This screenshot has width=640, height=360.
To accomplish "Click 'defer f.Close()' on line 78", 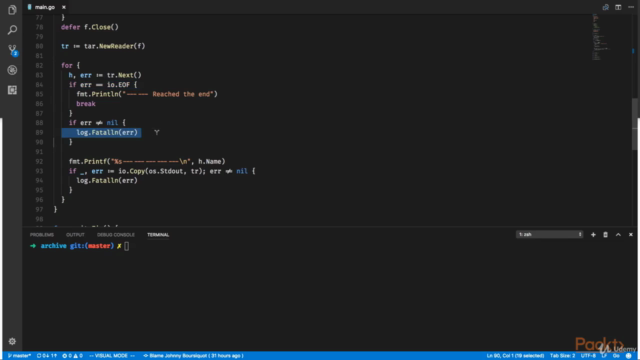I will click(90, 27).
